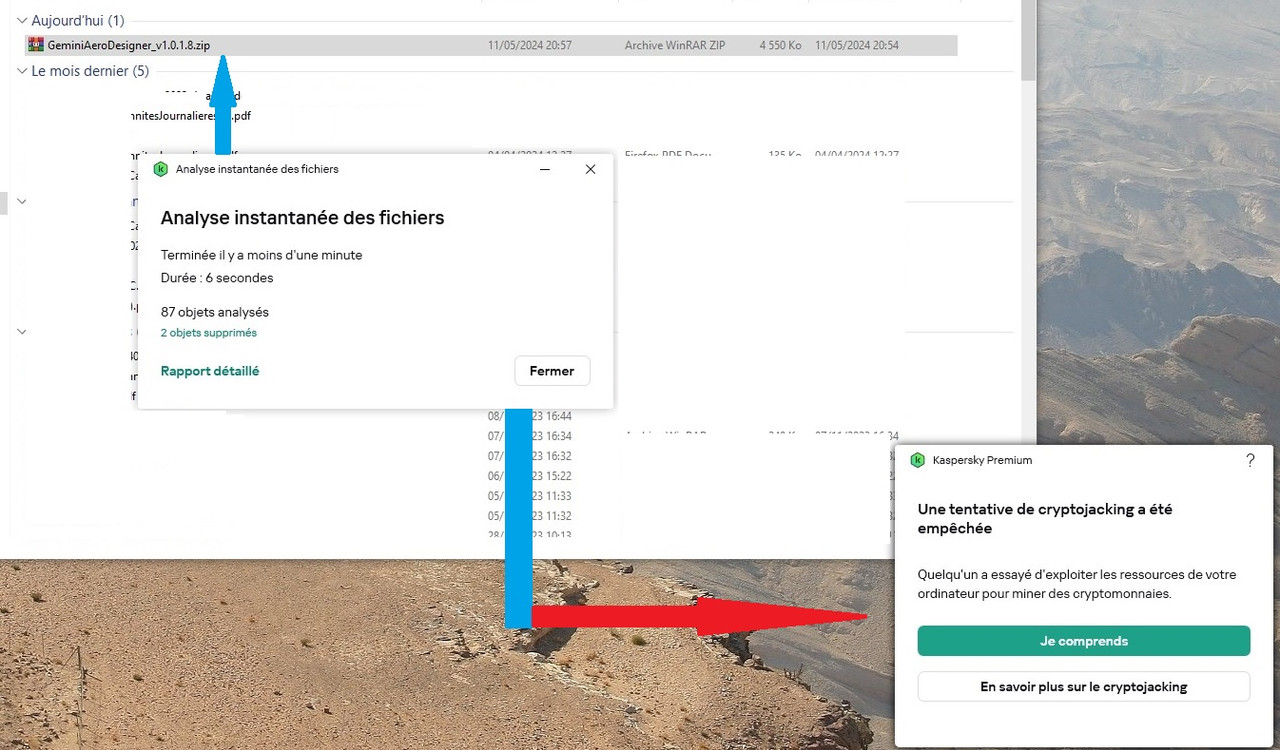Viewport: 1280px width, 750px height.
Task: Click Je comprends on the Kaspersky alert
Action: tap(1083, 641)
